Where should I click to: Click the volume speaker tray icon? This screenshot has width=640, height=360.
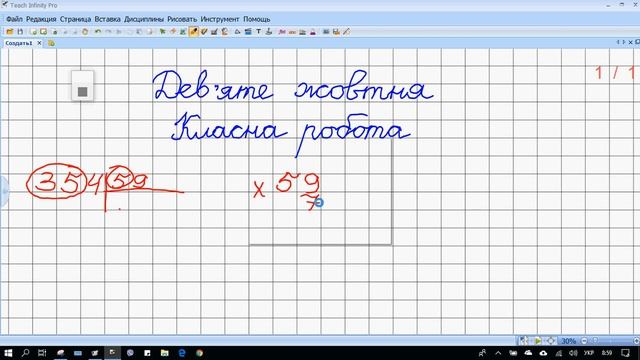point(573,353)
